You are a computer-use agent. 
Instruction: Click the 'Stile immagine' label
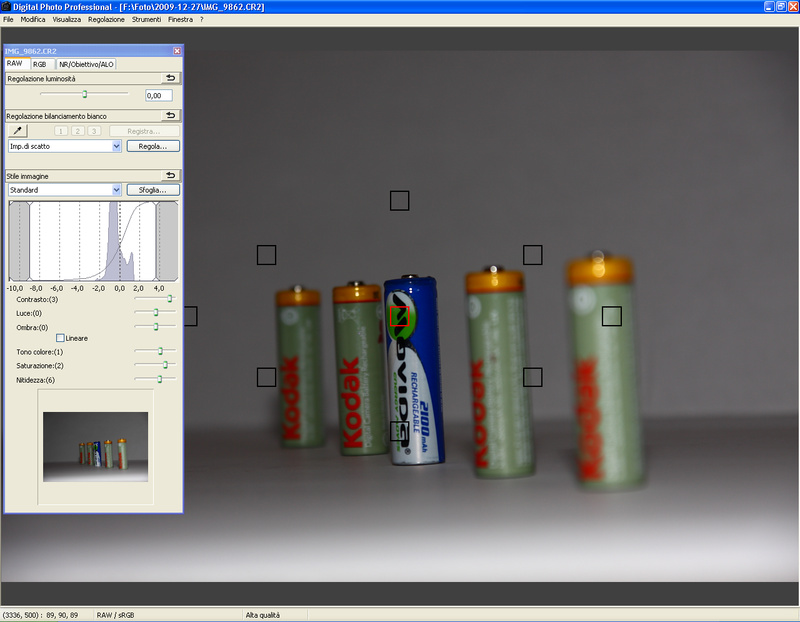[x=28, y=176]
